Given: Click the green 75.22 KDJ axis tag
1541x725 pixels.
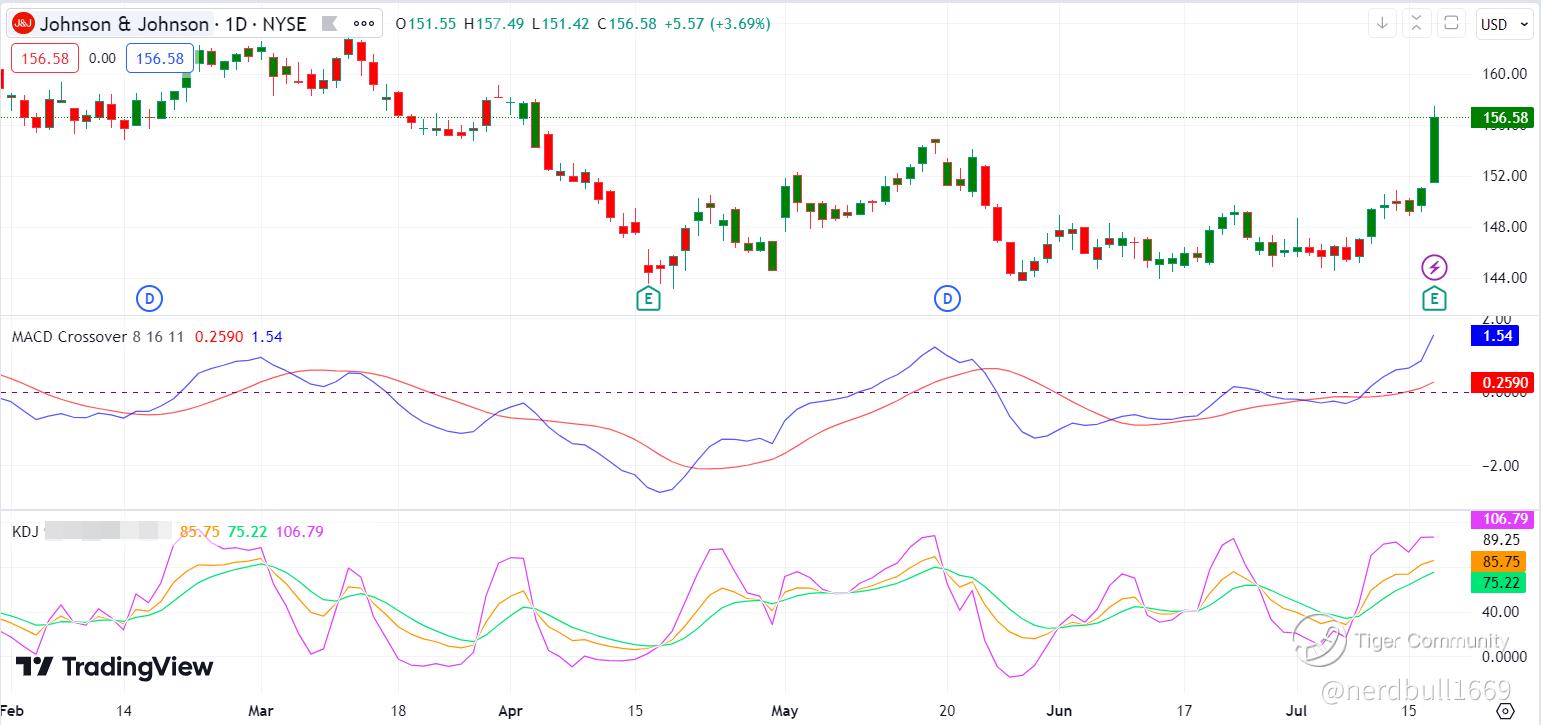Looking at the screenshot, I should tap(1499, 584).
